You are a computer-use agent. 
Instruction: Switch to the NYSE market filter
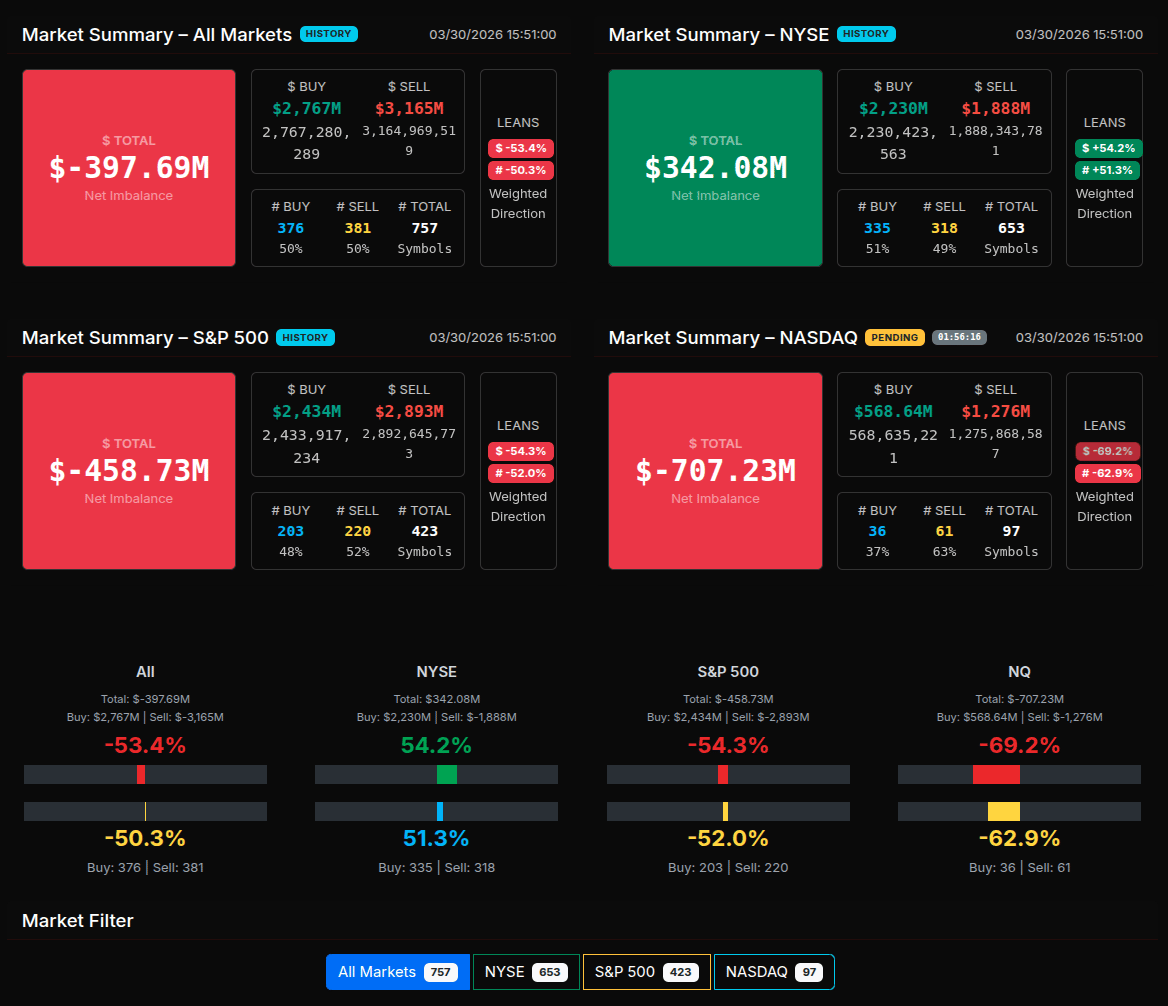[526, 972]
